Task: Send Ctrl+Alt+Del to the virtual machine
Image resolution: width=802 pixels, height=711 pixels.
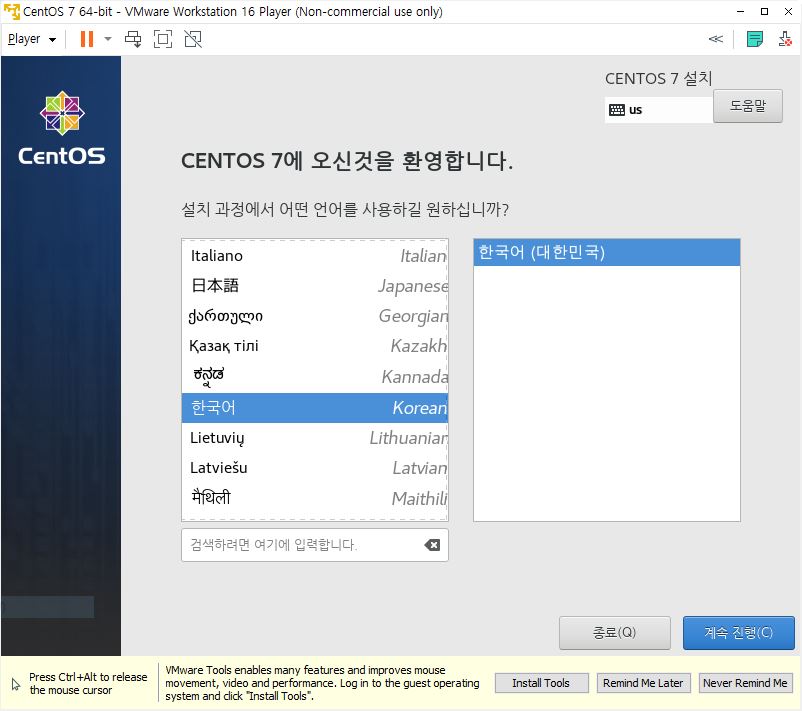Action: pos(133,39)
